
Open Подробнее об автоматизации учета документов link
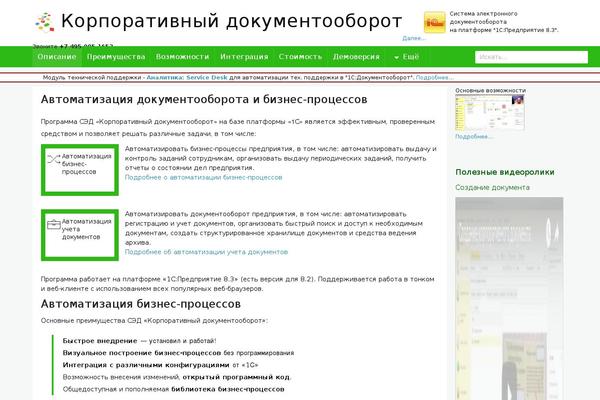point(206,252)
